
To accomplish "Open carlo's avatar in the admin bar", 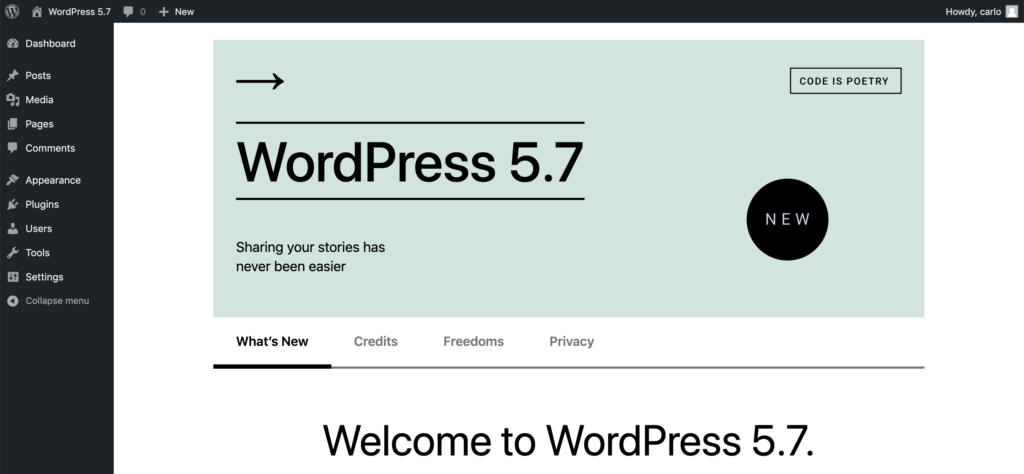I will 1012,11.
